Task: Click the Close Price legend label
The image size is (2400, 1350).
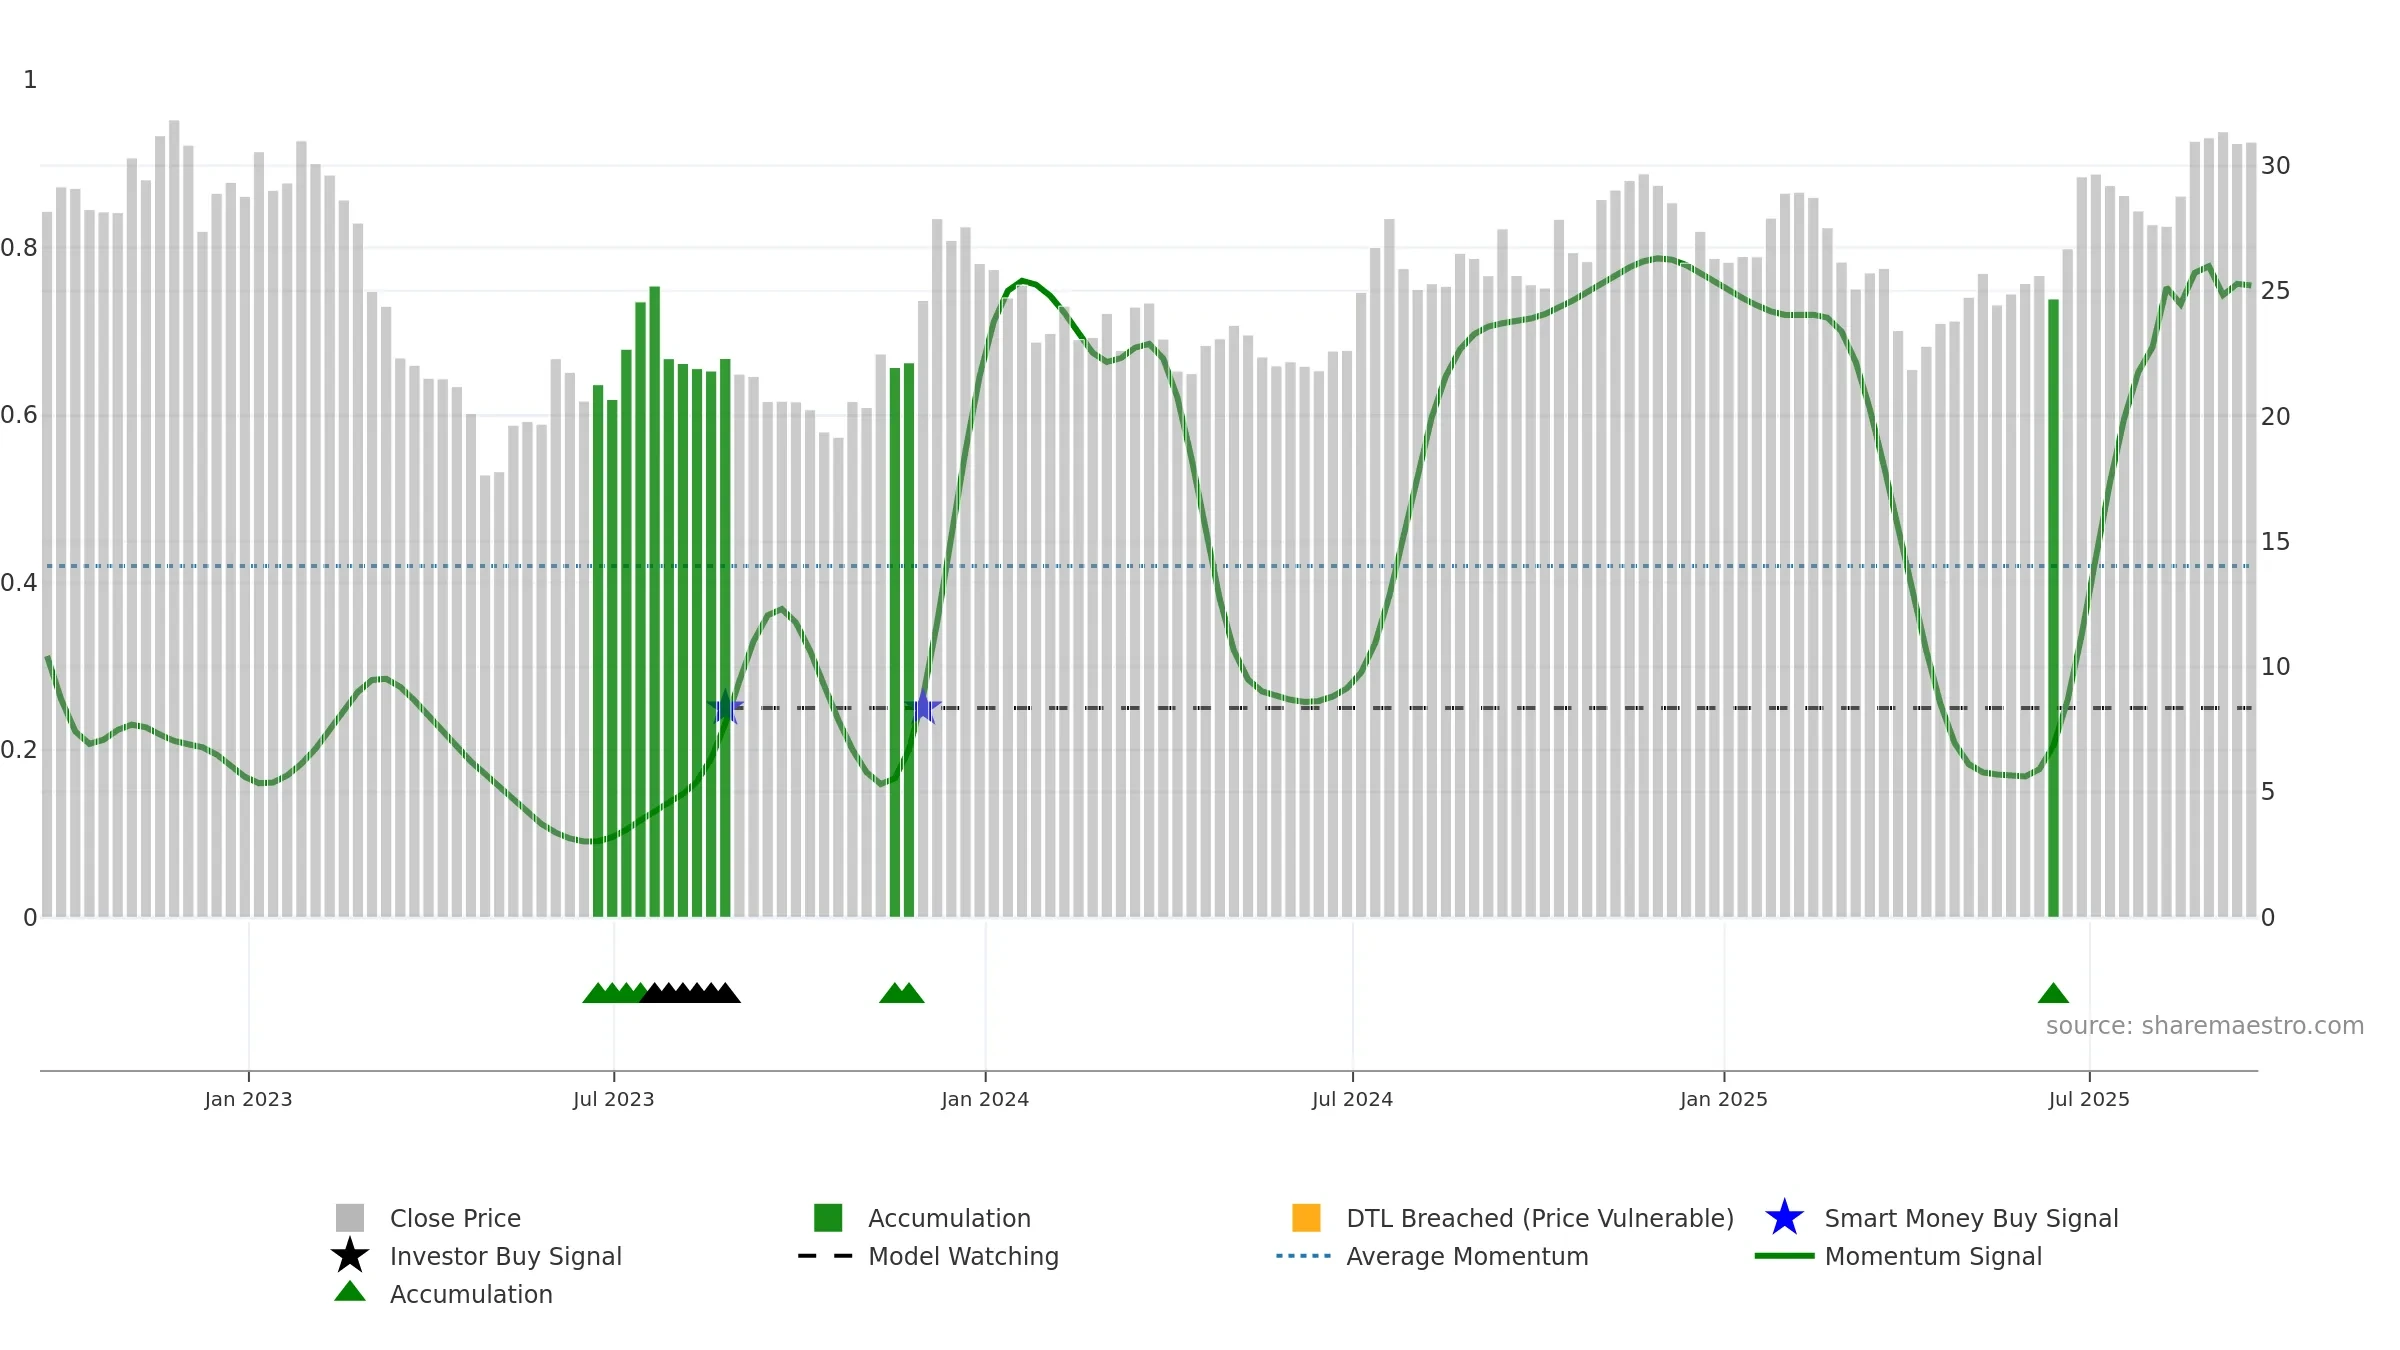Action: [x=455, y=1218]
